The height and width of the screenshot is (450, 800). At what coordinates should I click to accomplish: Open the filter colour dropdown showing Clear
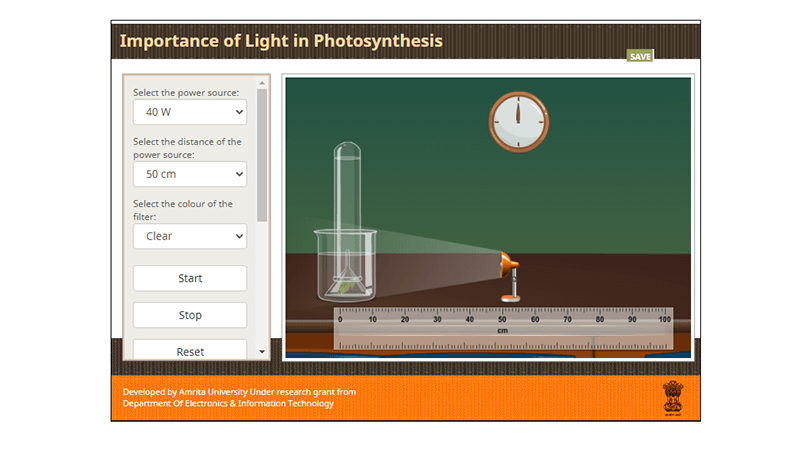(189, 236)
